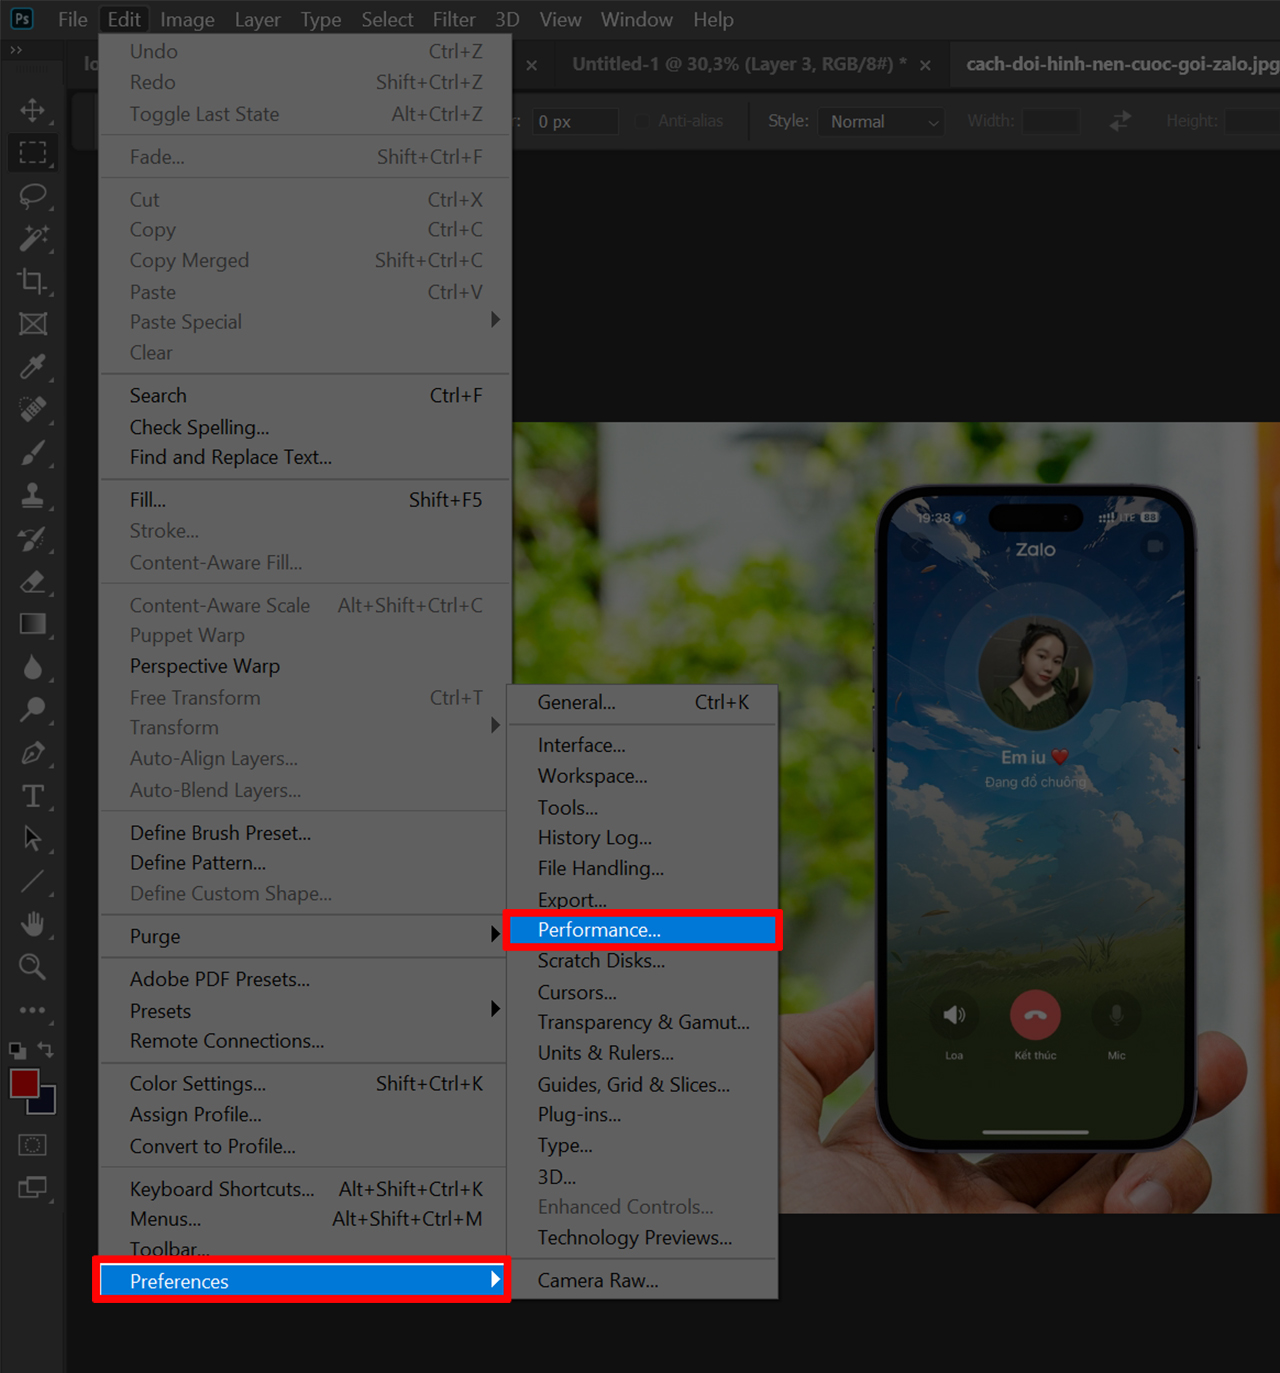1280x1373 pixels.
Task: Choose General... preferences entry
Action: [x=643, y=702]
